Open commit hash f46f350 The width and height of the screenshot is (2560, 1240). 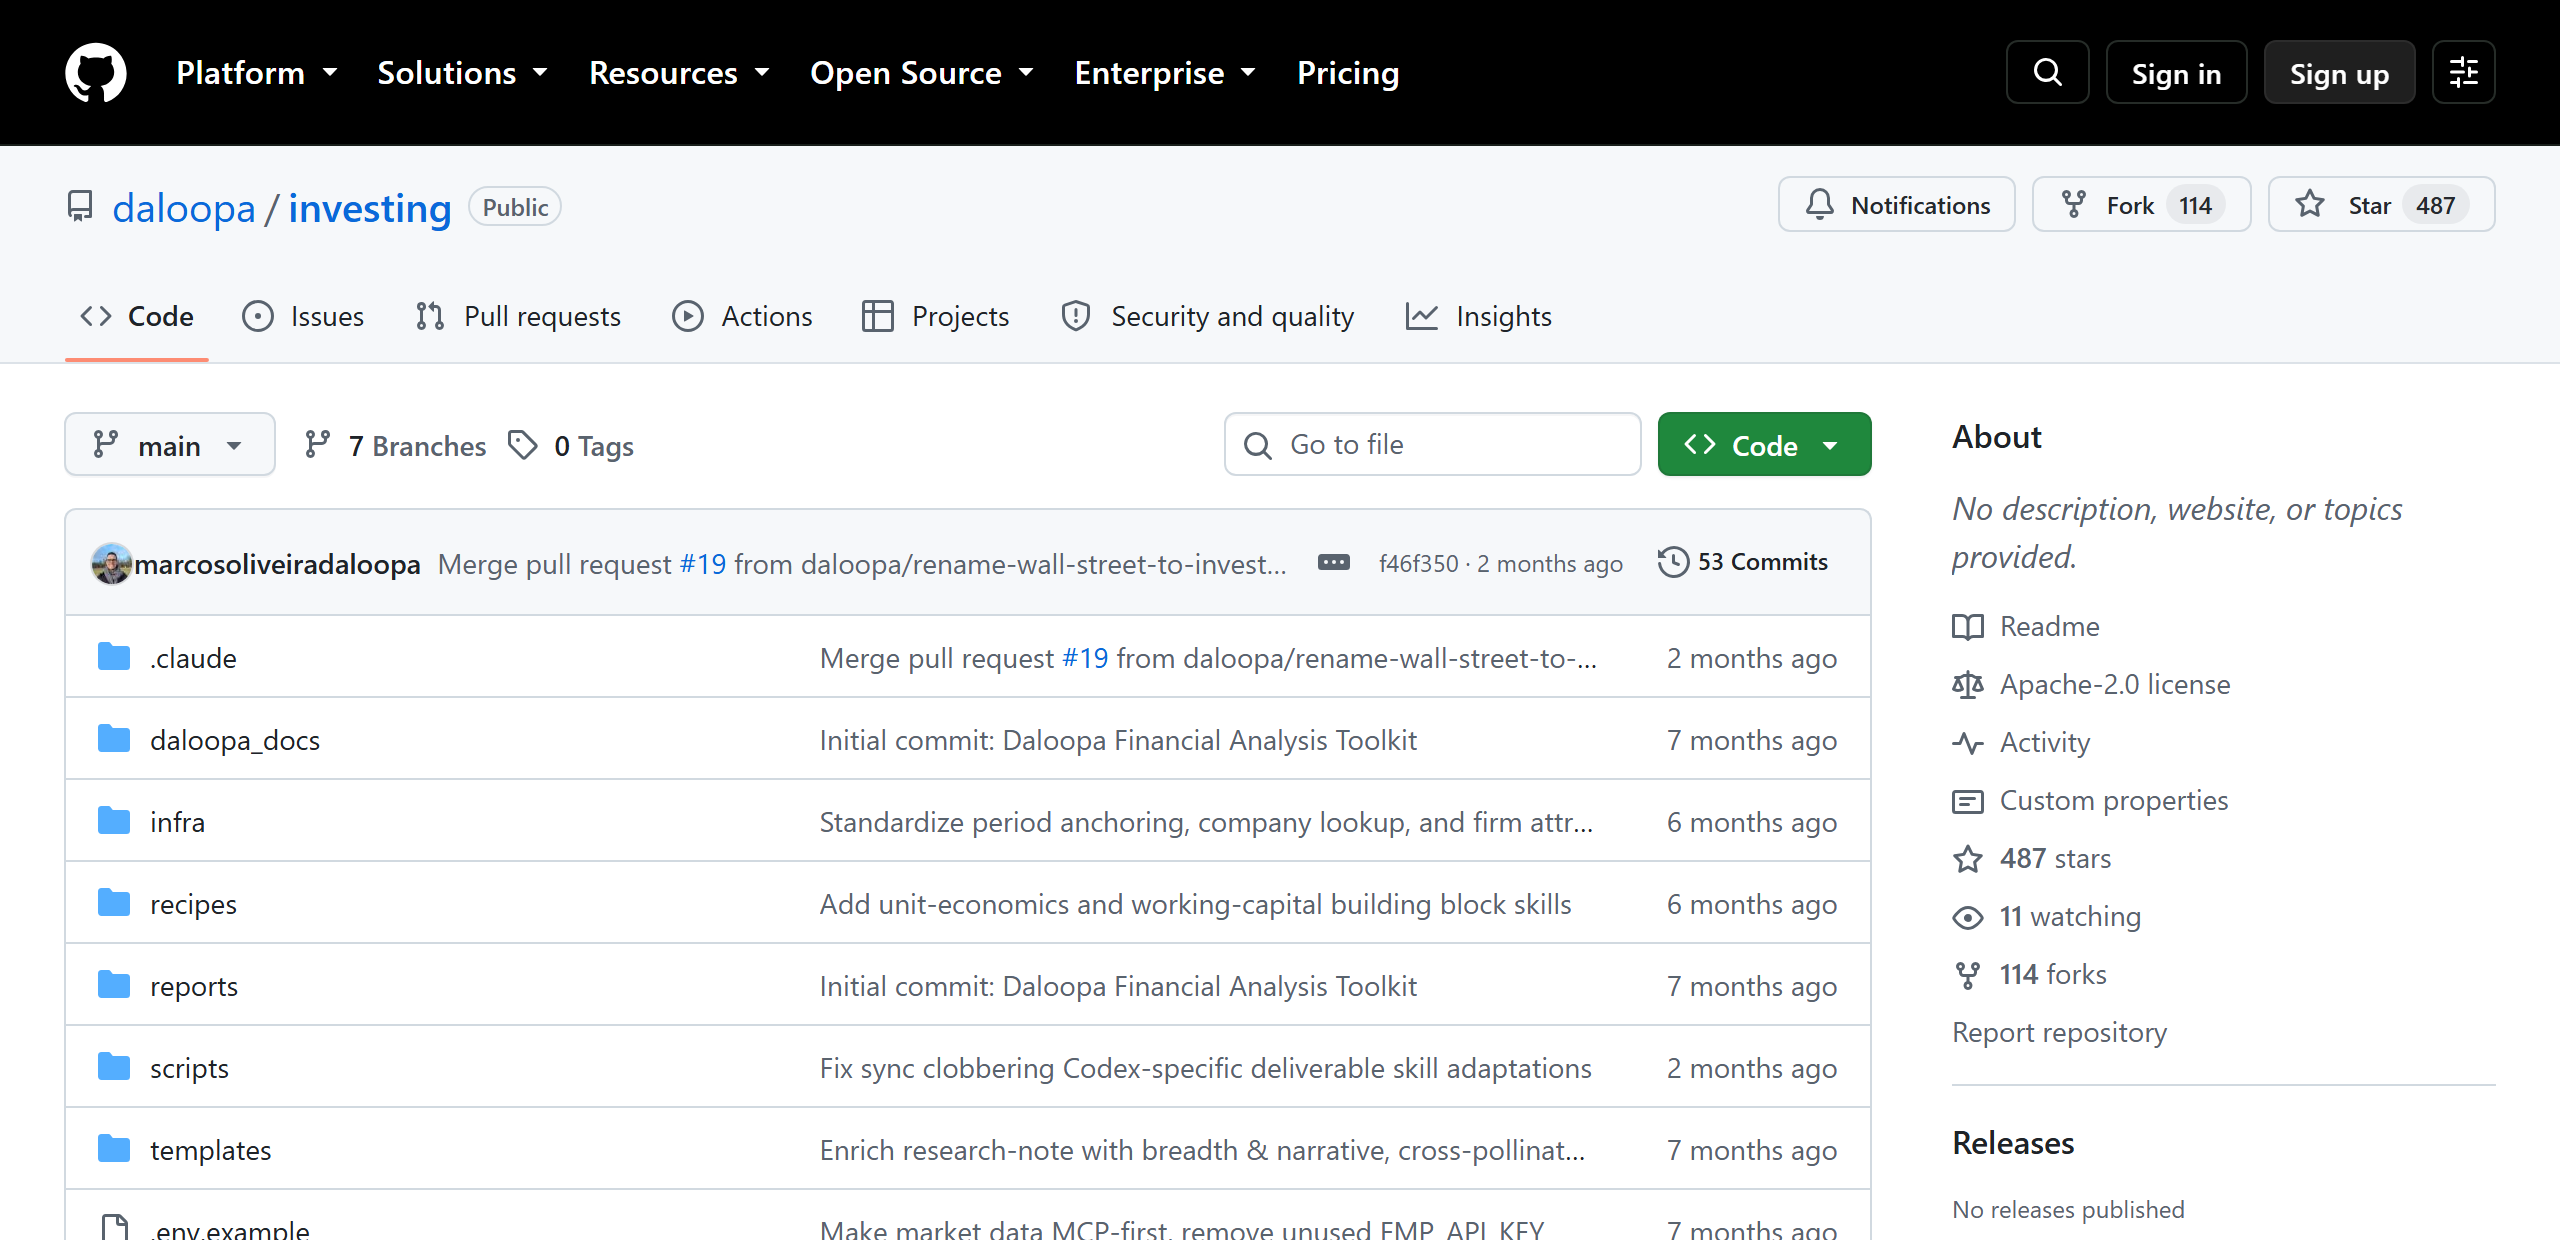coord(1418,564)
